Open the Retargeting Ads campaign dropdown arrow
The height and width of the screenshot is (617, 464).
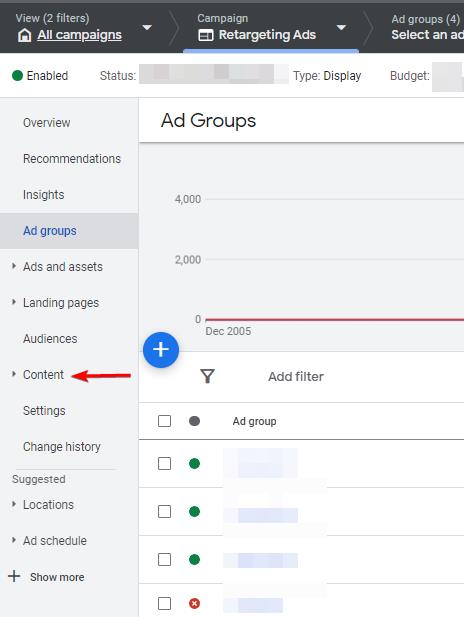(x=341, y=28)
